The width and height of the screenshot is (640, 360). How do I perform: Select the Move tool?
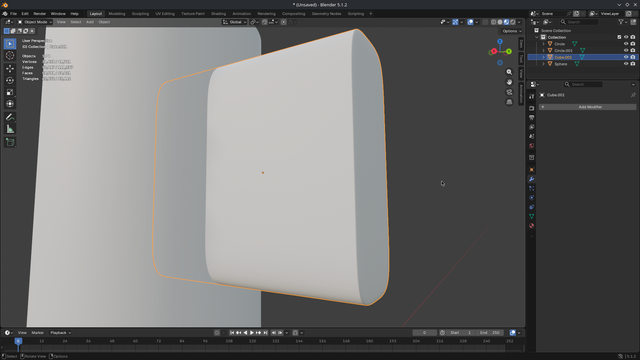tap(10, 69)
